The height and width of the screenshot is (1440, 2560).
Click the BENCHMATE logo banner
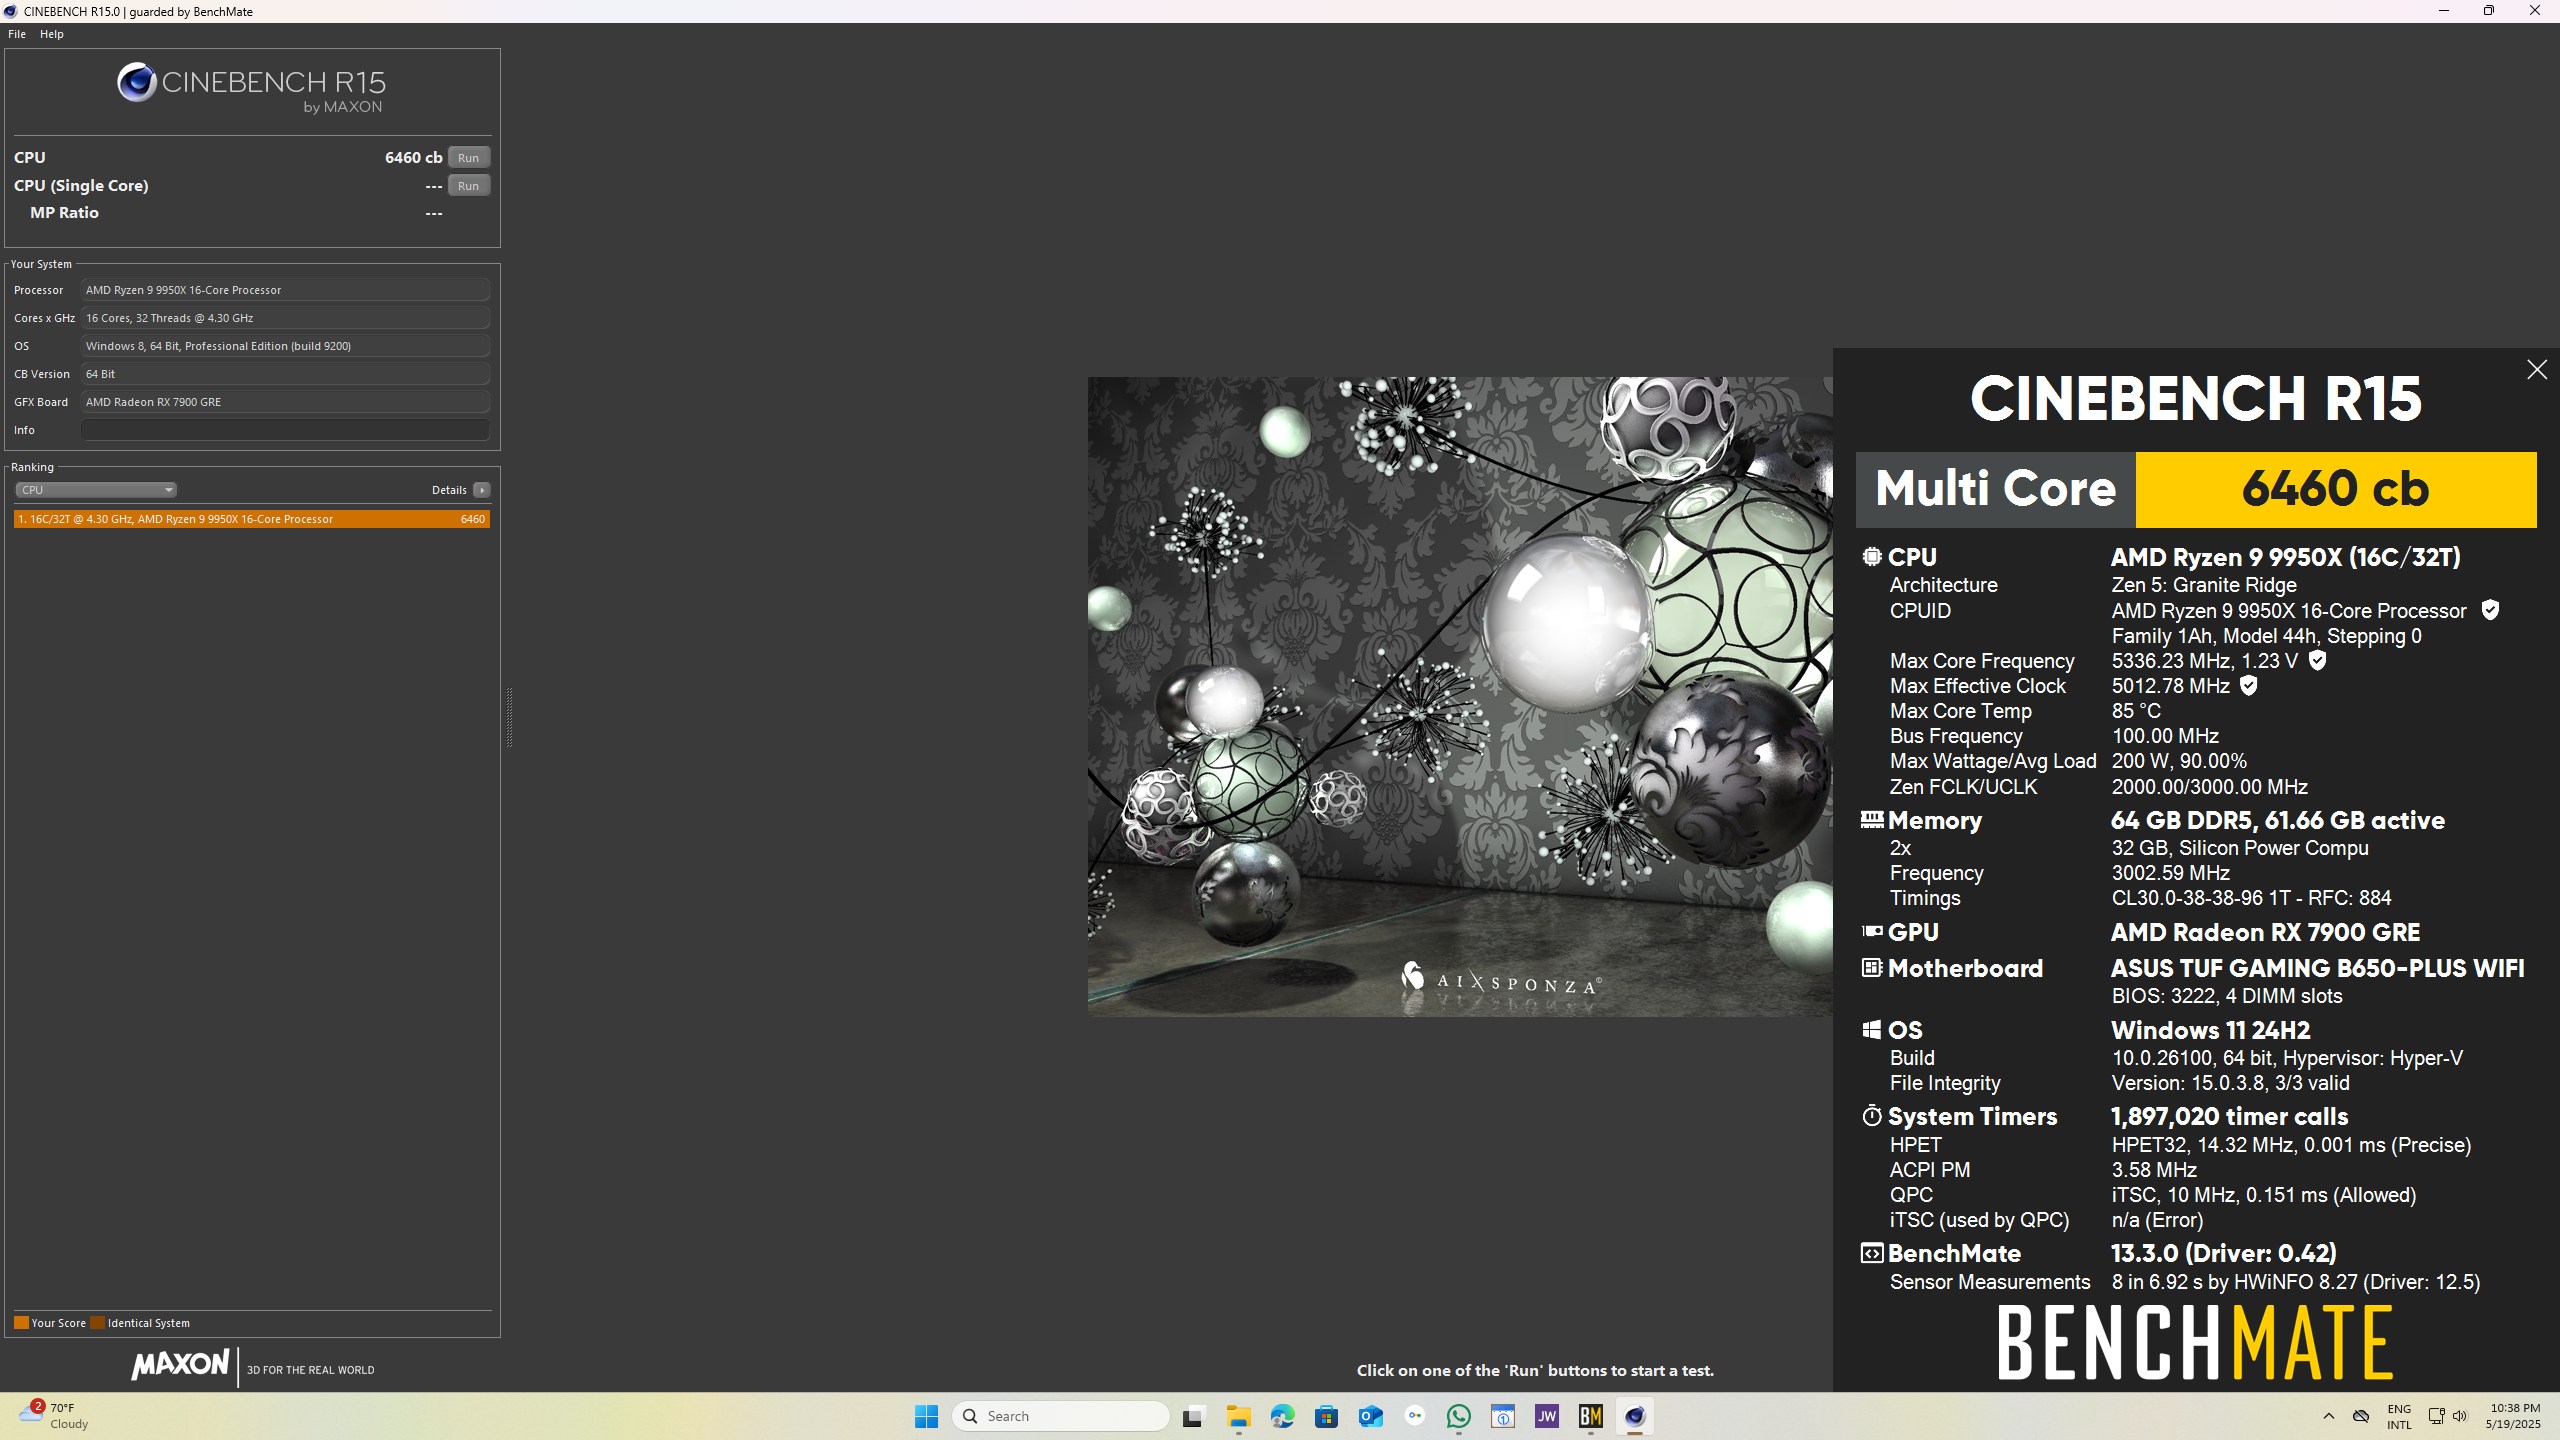2195,1342
